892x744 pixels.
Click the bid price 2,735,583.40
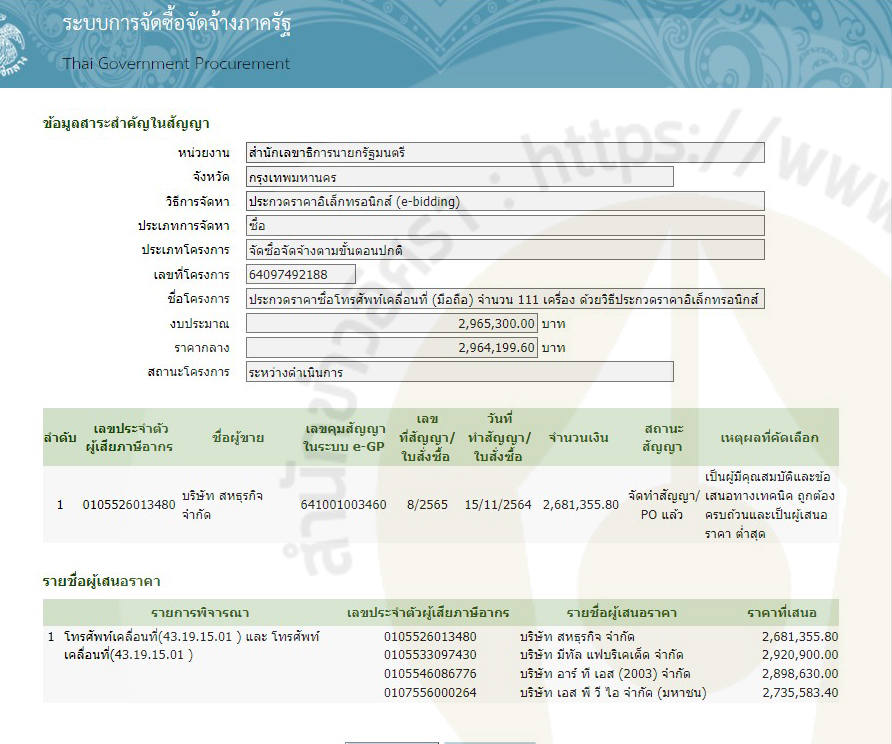tap(799, 693)
